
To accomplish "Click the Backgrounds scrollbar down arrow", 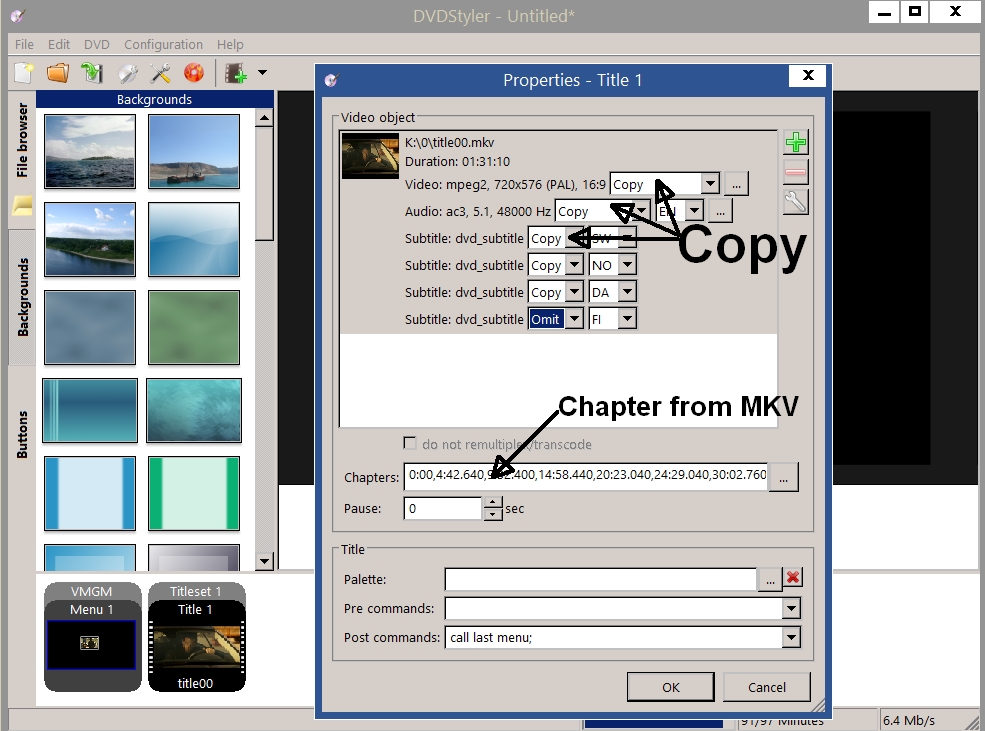I will pyautogui.click(x=264, y=561).
